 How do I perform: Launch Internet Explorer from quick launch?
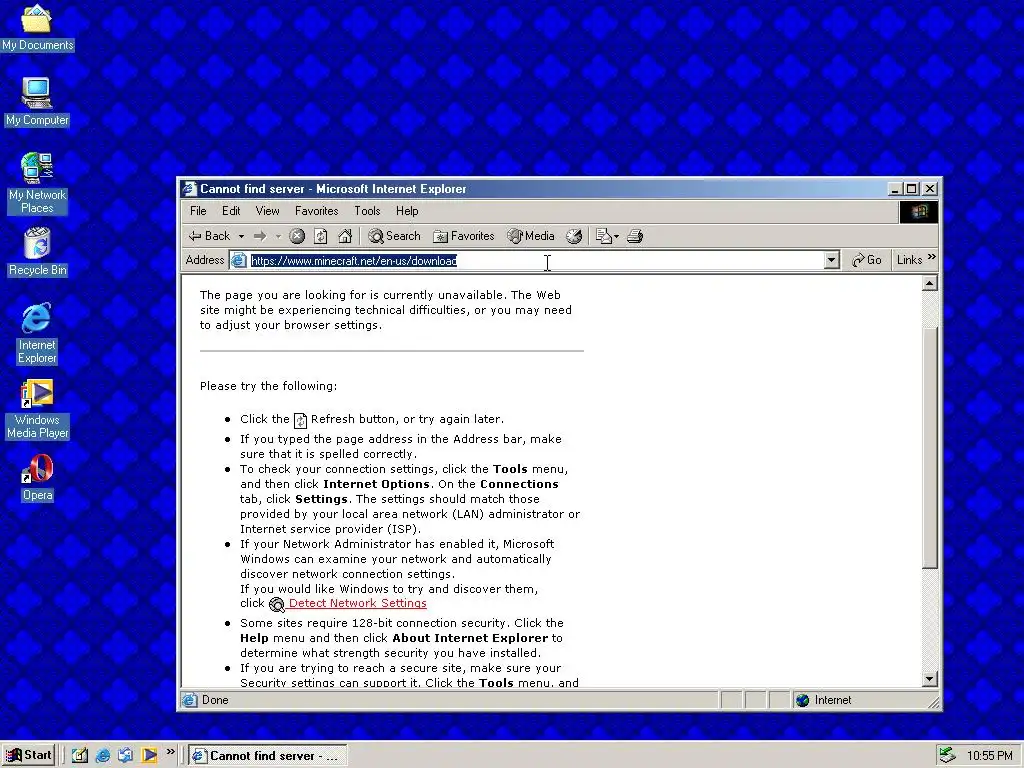coord(103,756)
